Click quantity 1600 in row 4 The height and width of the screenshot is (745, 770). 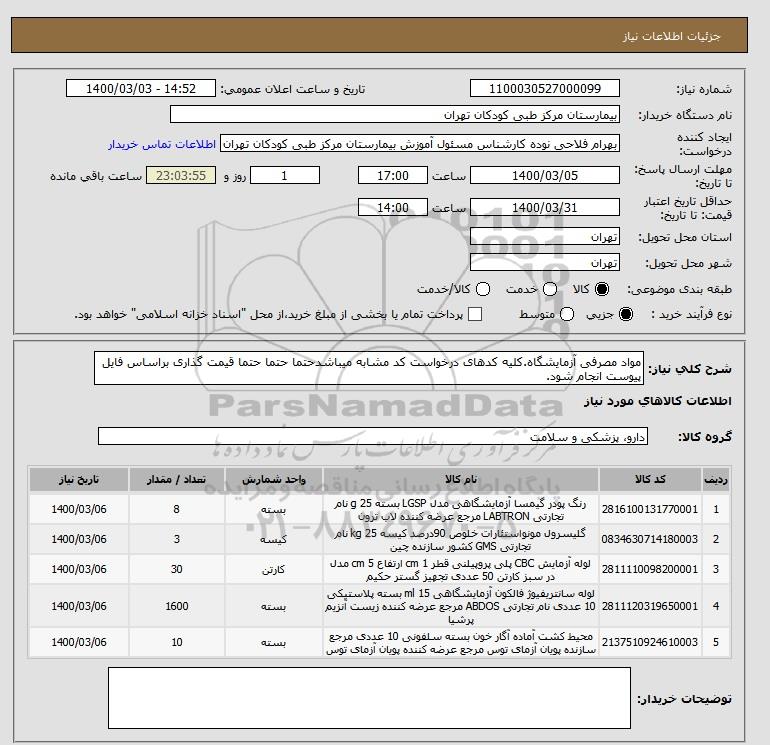click(x=177, y=606)
